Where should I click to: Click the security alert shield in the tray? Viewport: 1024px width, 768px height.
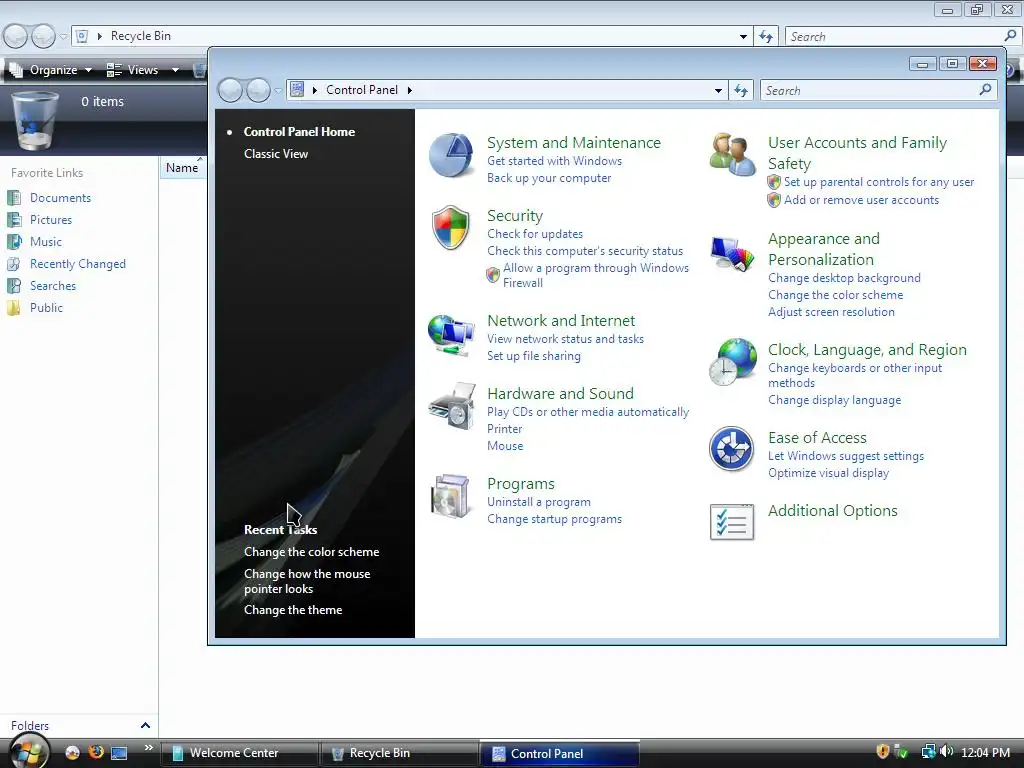point(882,752)
